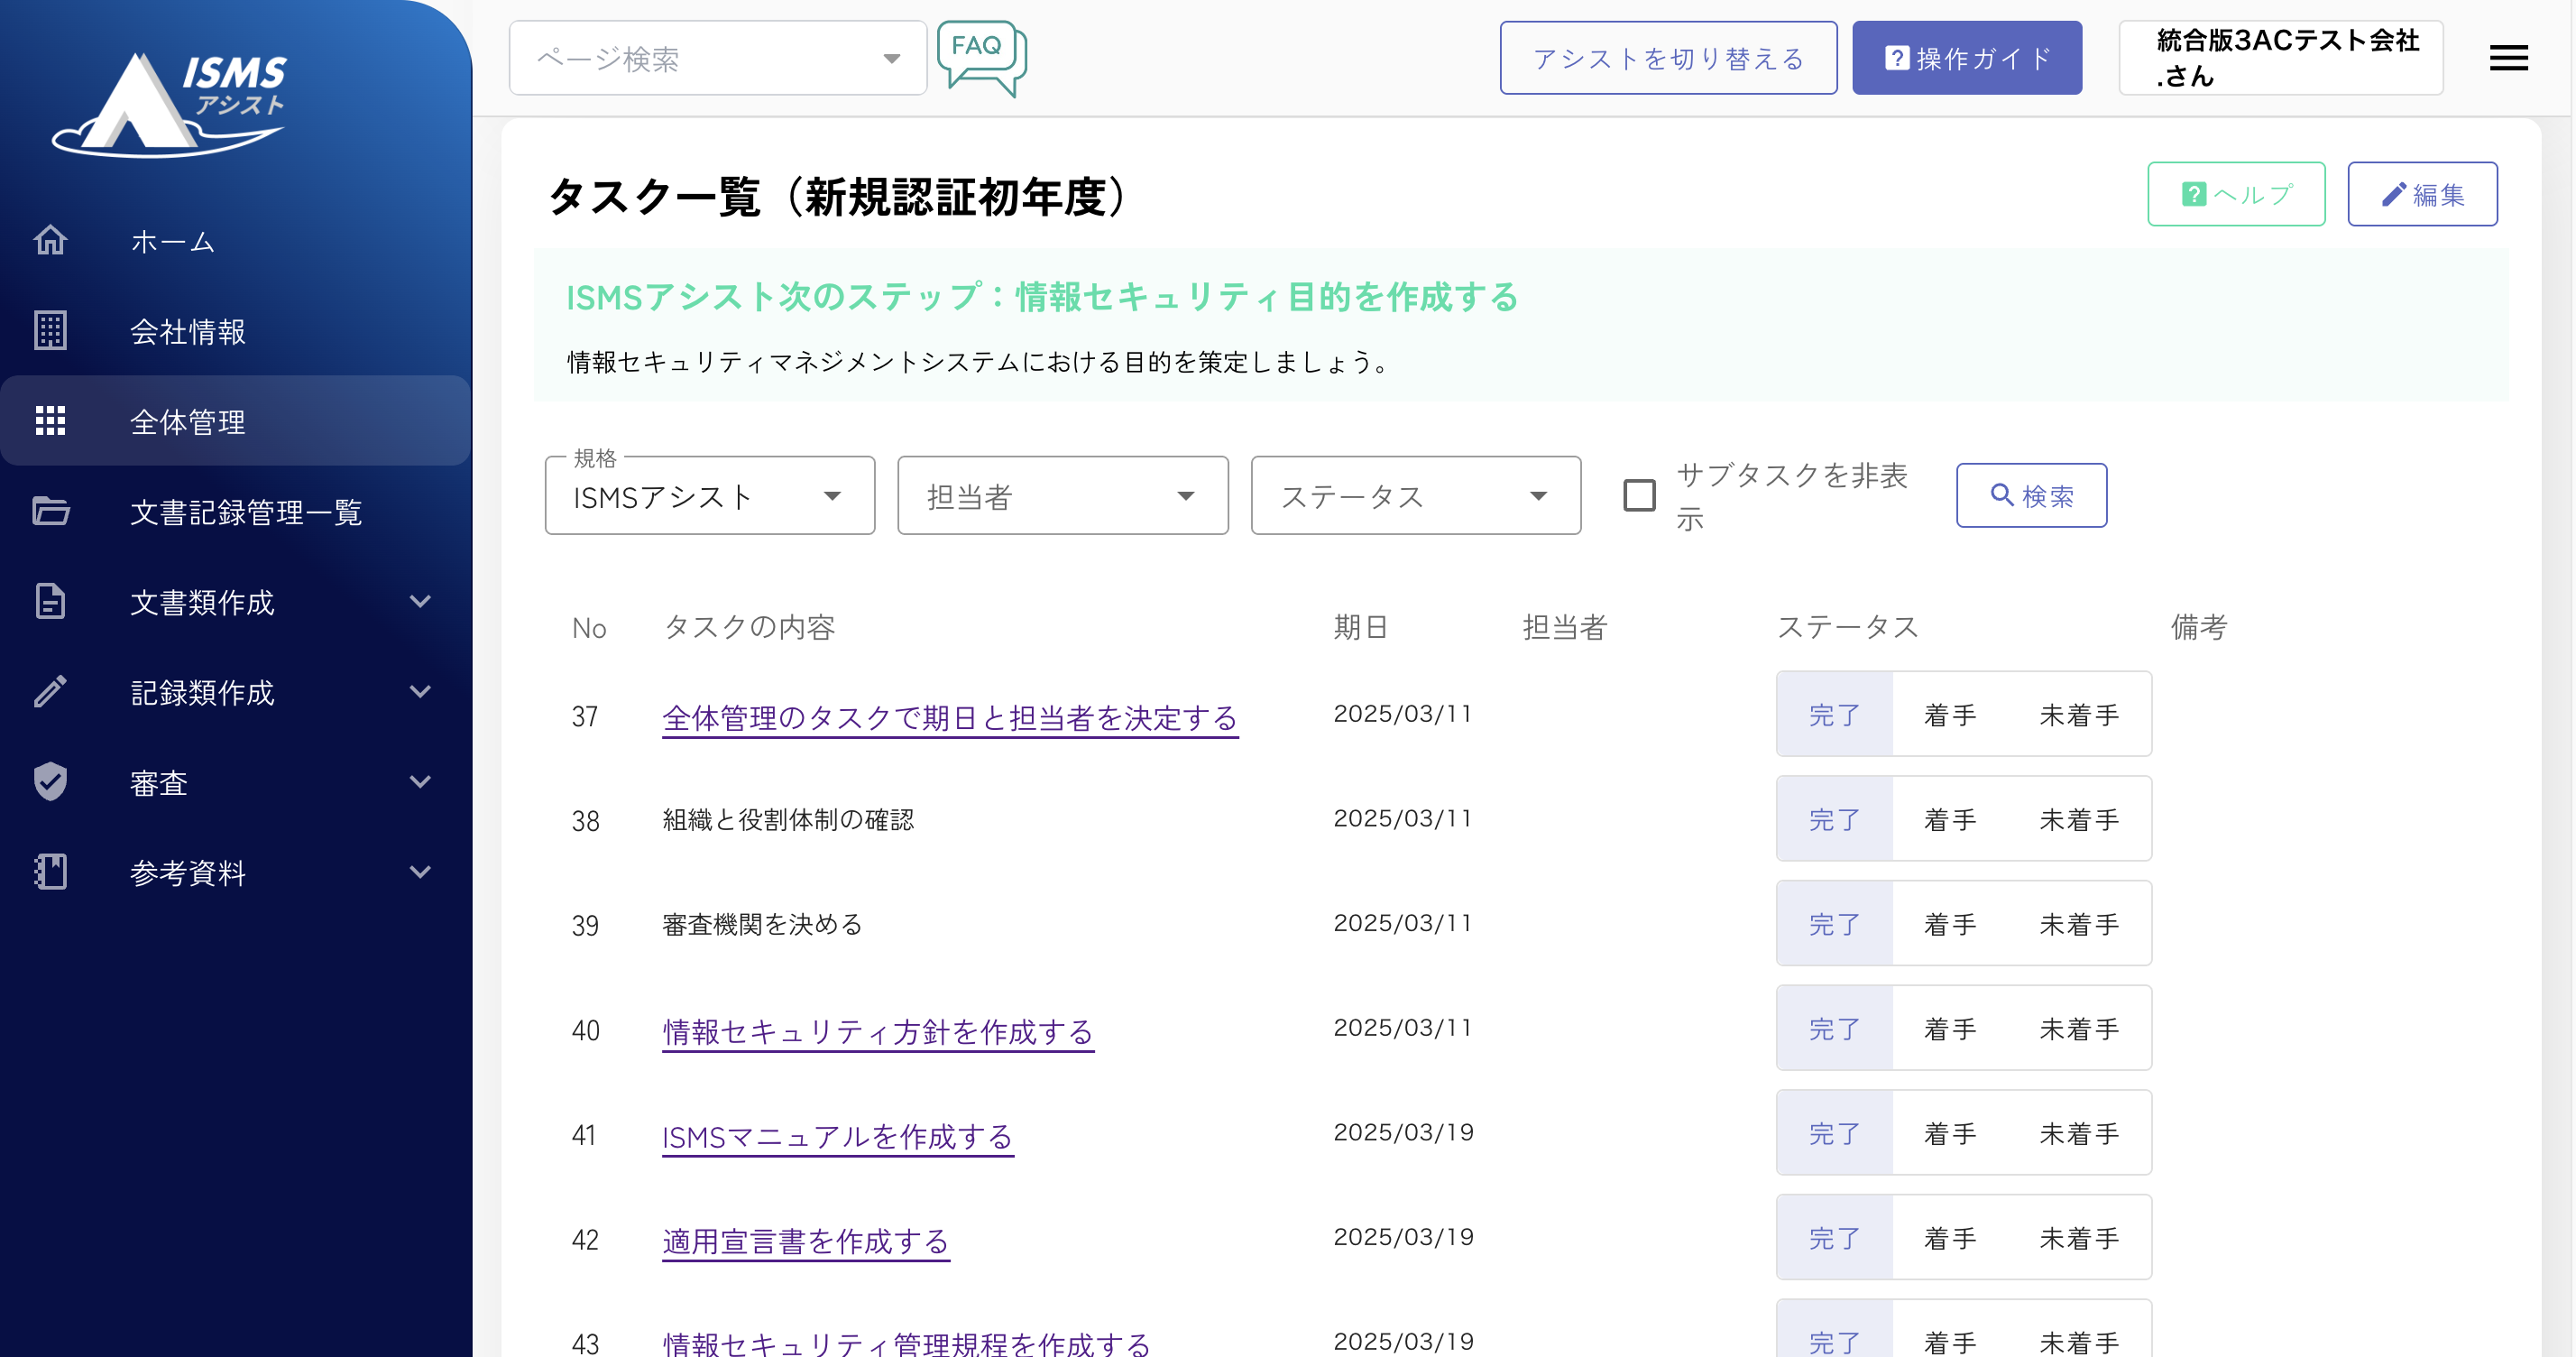2576x1357 pixels.
Task: Open the 適用宣言書を作成する task link
Action: 805,1241
